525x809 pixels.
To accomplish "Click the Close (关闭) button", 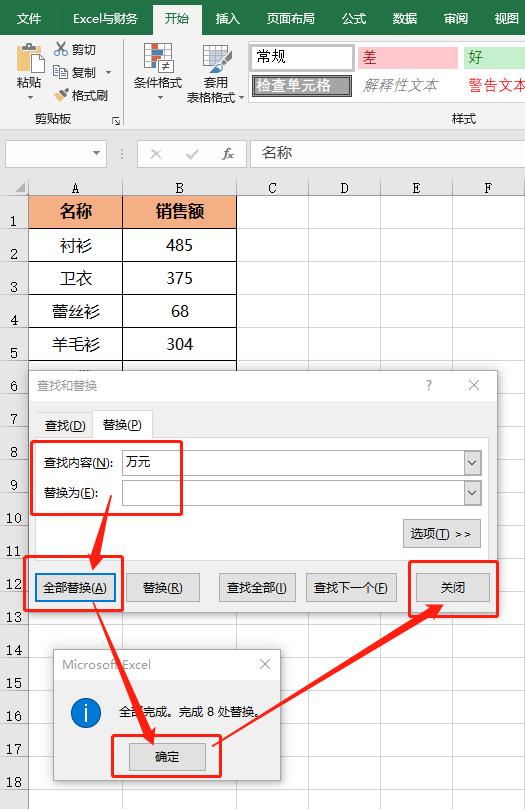I will tap(453, 588).
